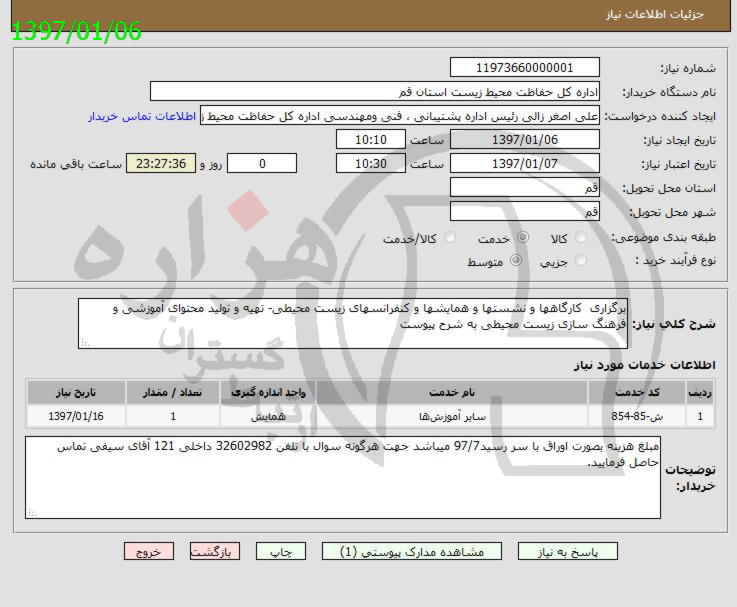
Task: Open مشاهده مدارک پیوستی (1) button
Action: tap(412, 552)
